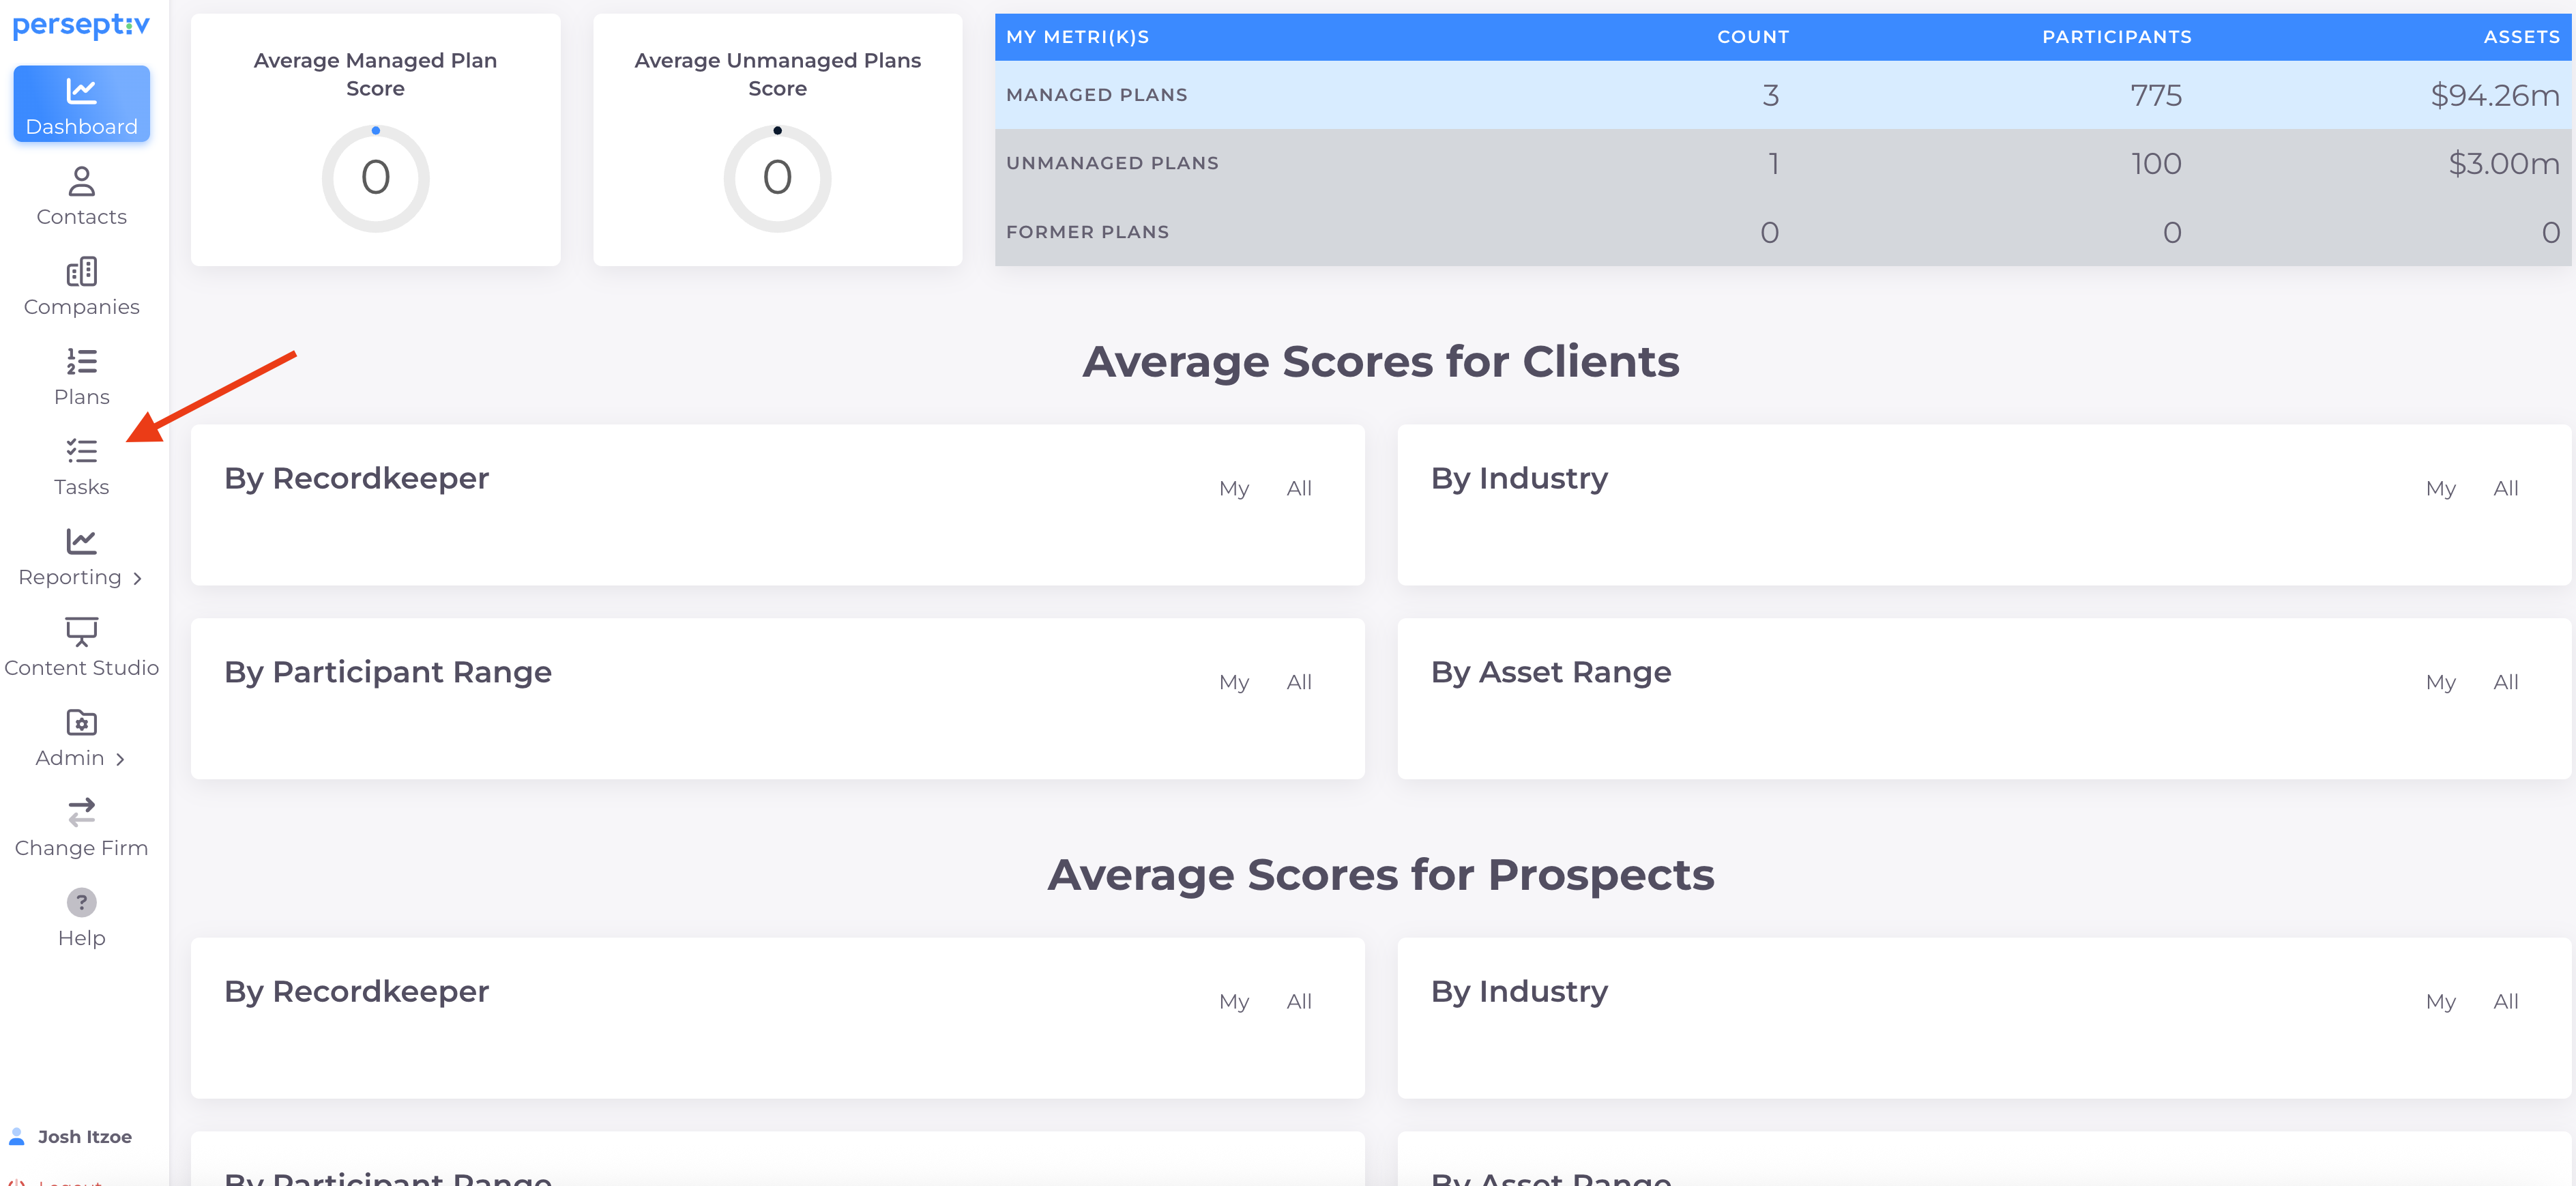
Task: Open the Plans numbered list icon
Action: 81,361
